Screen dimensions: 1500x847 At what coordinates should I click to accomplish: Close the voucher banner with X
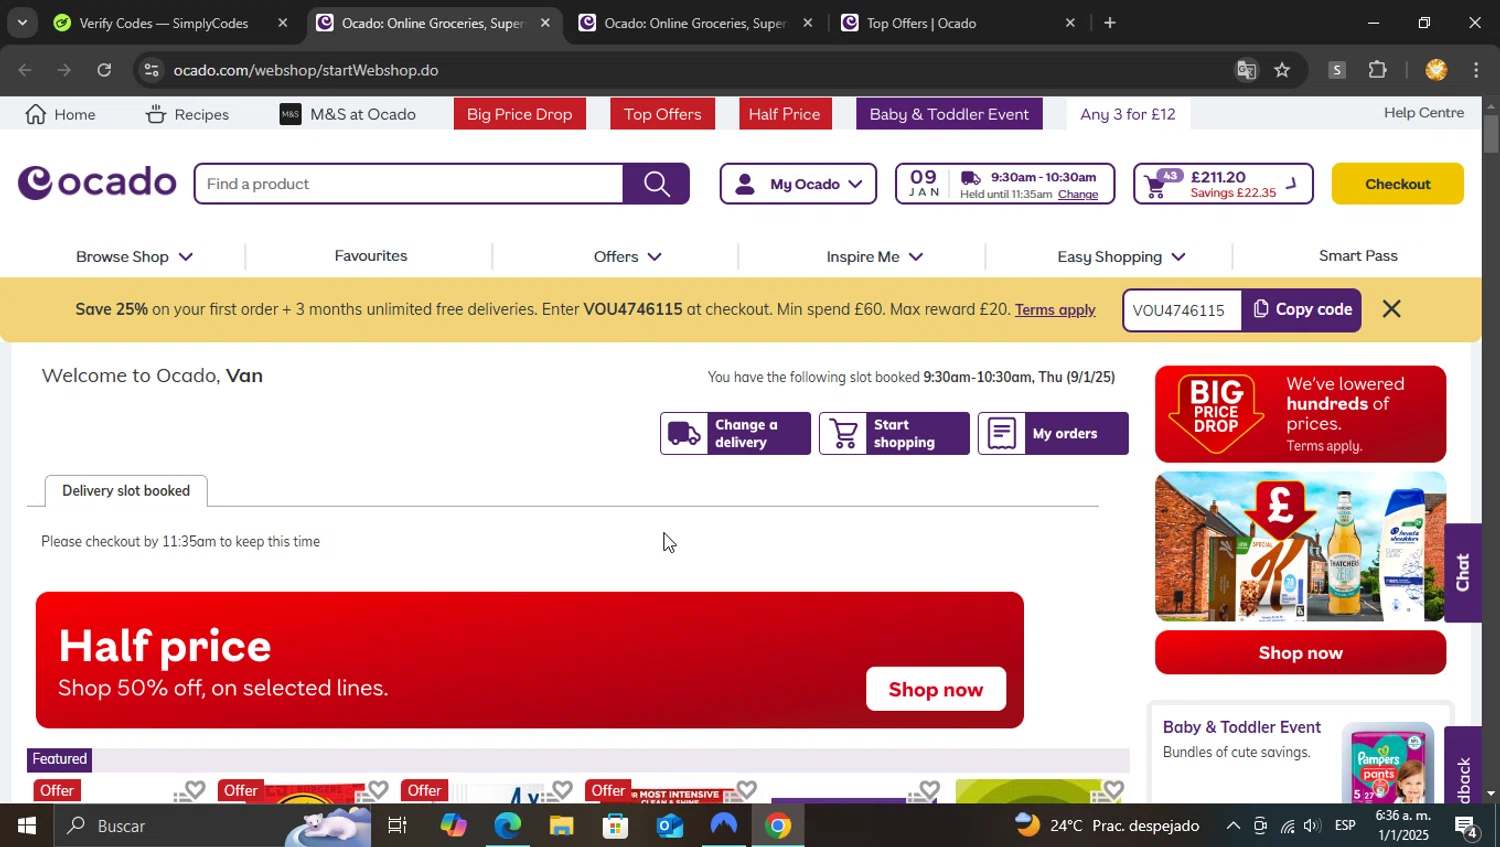[1391, 309]
